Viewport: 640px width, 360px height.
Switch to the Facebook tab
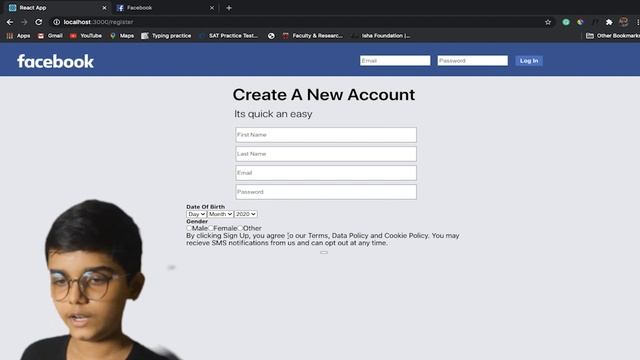coord(165,8)
